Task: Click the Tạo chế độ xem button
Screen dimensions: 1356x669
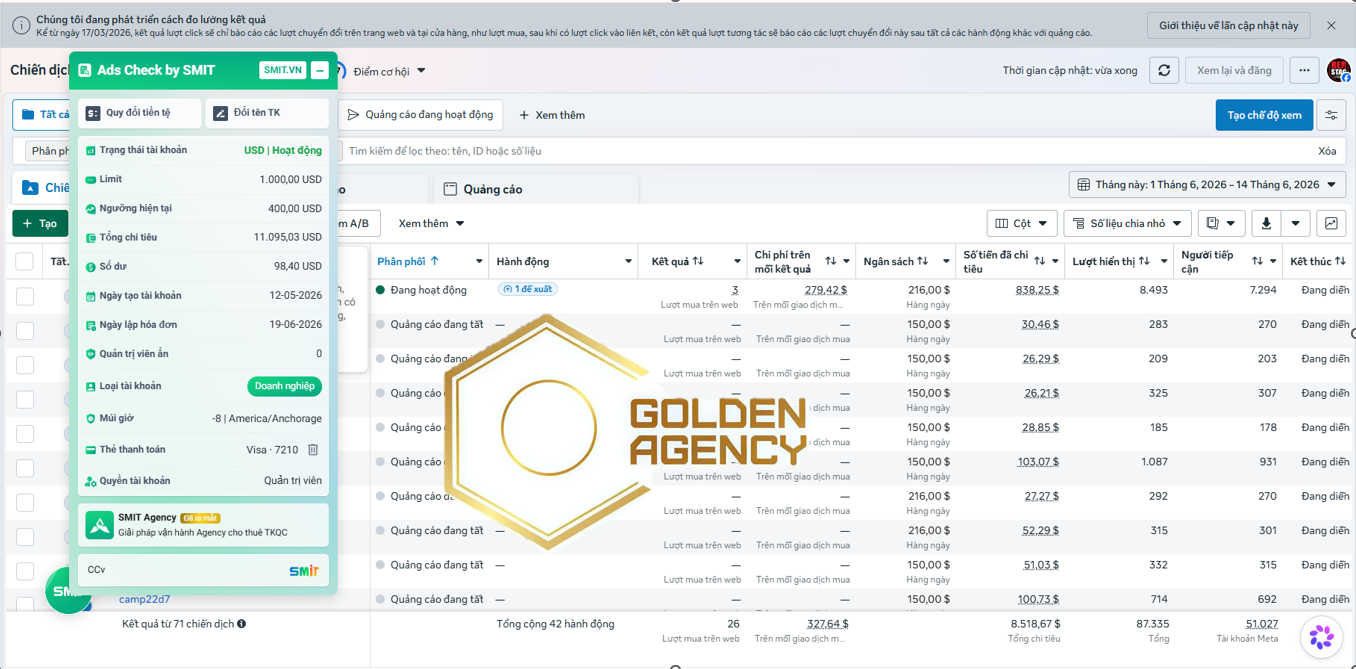Action: [1264, 115]
